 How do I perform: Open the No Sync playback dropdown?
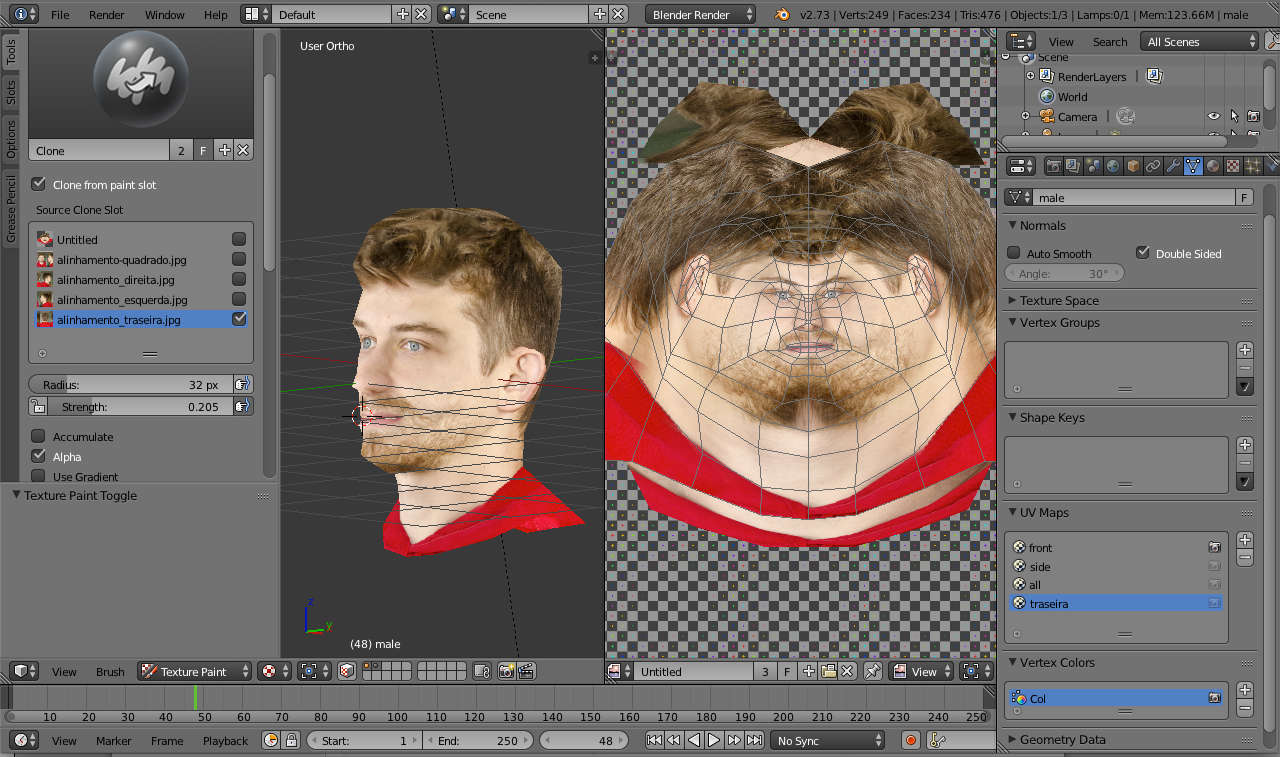point(827,740)
